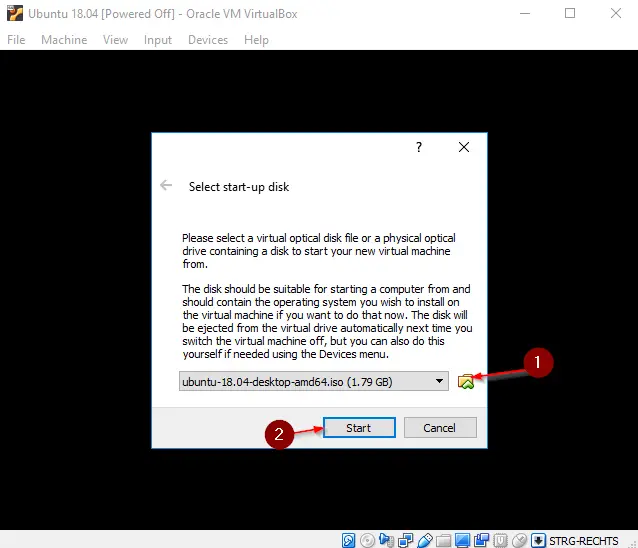Viewport: 638px width, 548px height.
Task: Open the View menu
Action: (x=115, y=40)
